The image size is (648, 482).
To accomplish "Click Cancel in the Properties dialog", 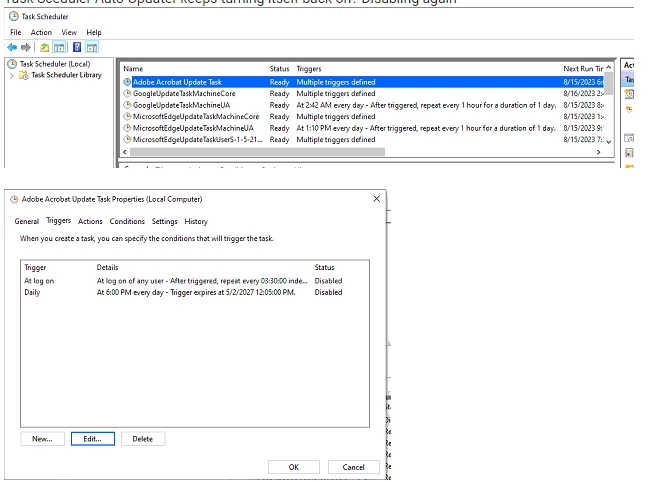I will tap(354, 467).
